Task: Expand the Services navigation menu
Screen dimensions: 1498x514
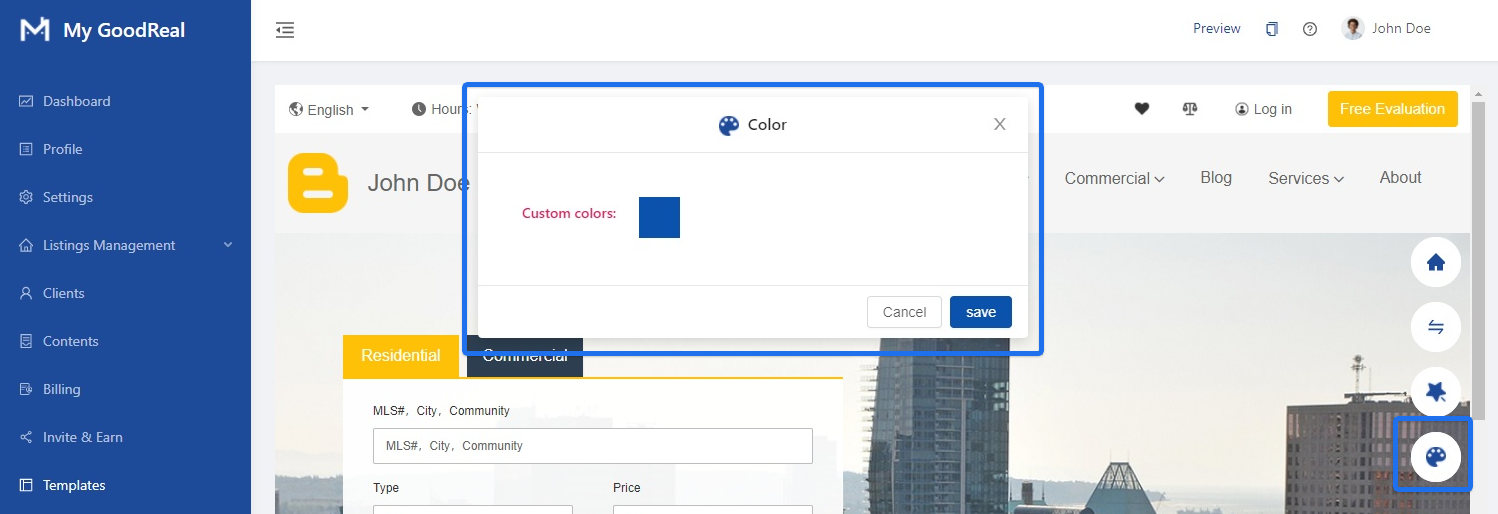Action: [1306, 178]
